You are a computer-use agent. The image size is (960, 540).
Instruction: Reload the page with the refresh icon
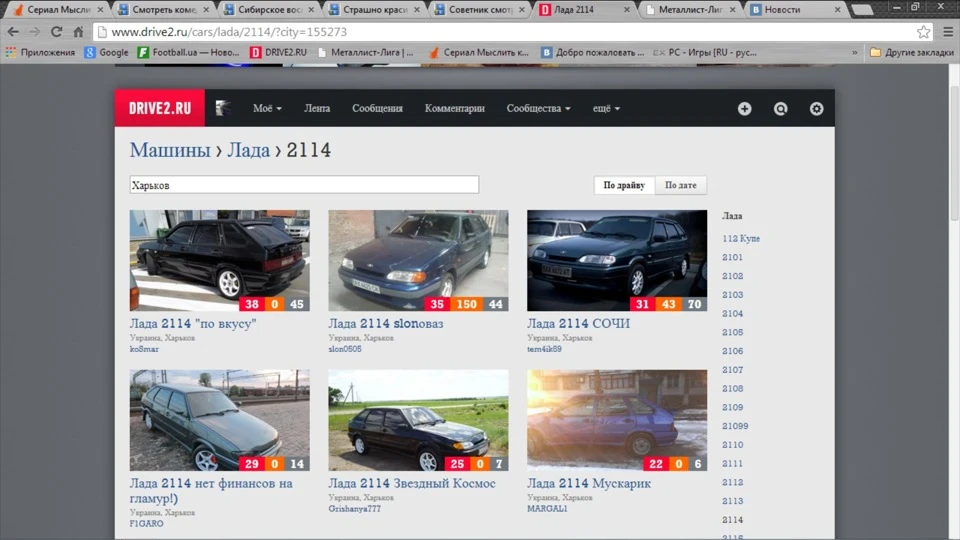[x=56, y=32]
